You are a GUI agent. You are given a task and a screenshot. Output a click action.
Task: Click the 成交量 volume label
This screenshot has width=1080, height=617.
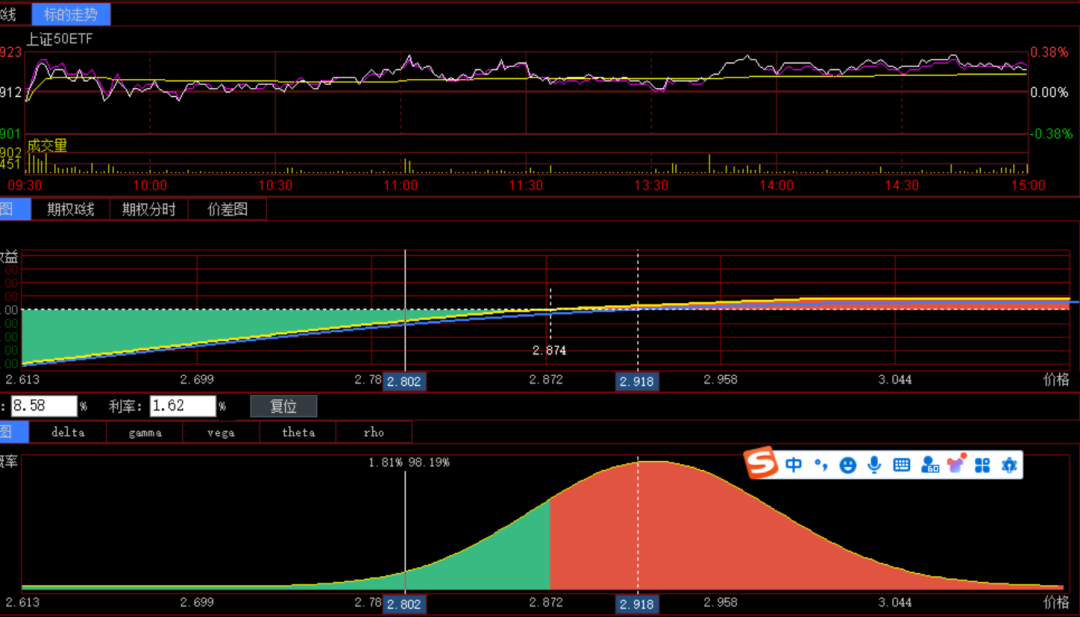[48, 145]
